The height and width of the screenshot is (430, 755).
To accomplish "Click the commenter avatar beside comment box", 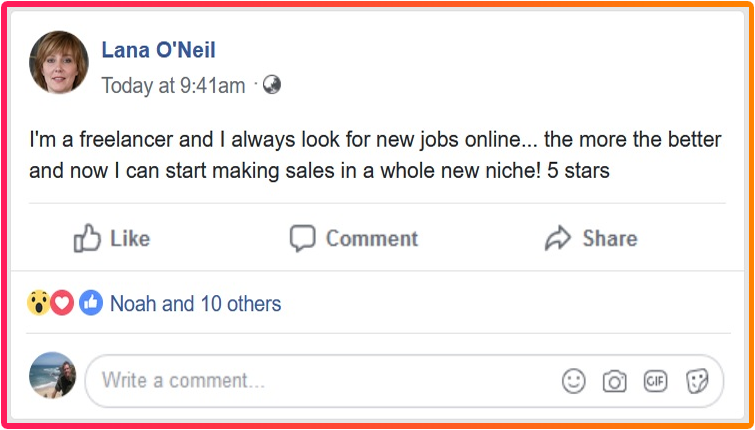I will pyautogui.click(x=53, y=376).
